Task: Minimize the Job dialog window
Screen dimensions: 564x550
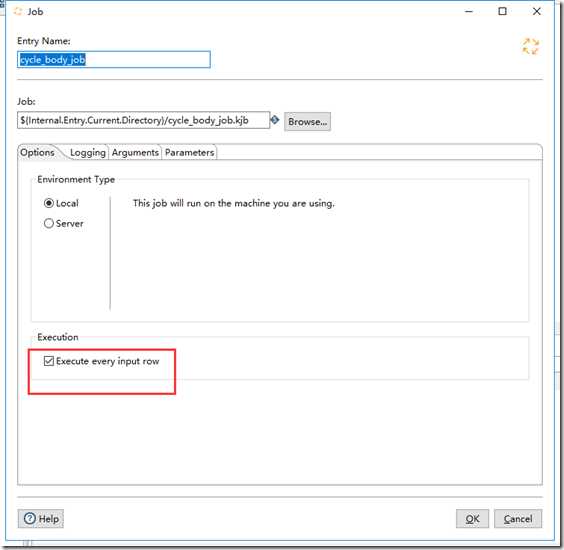Action: (469, 12)
